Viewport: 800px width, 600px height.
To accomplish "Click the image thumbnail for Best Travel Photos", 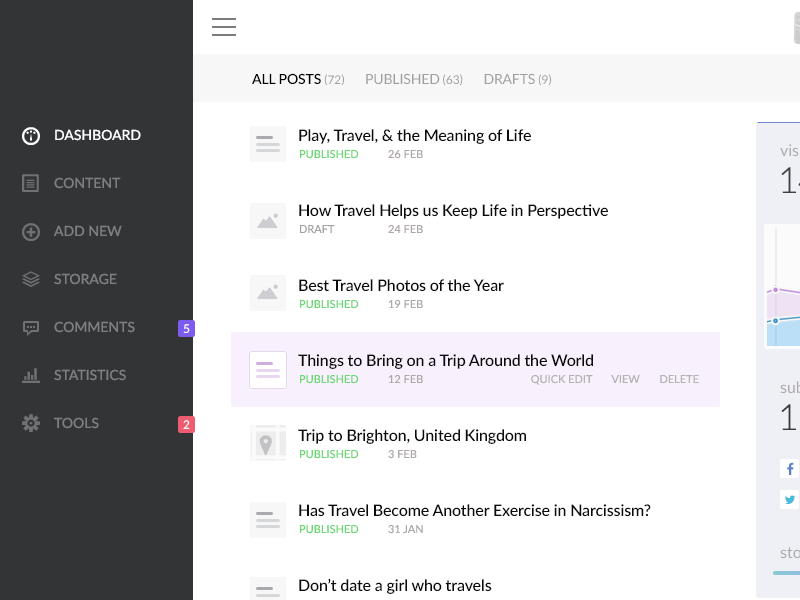I will coord(268,292).
